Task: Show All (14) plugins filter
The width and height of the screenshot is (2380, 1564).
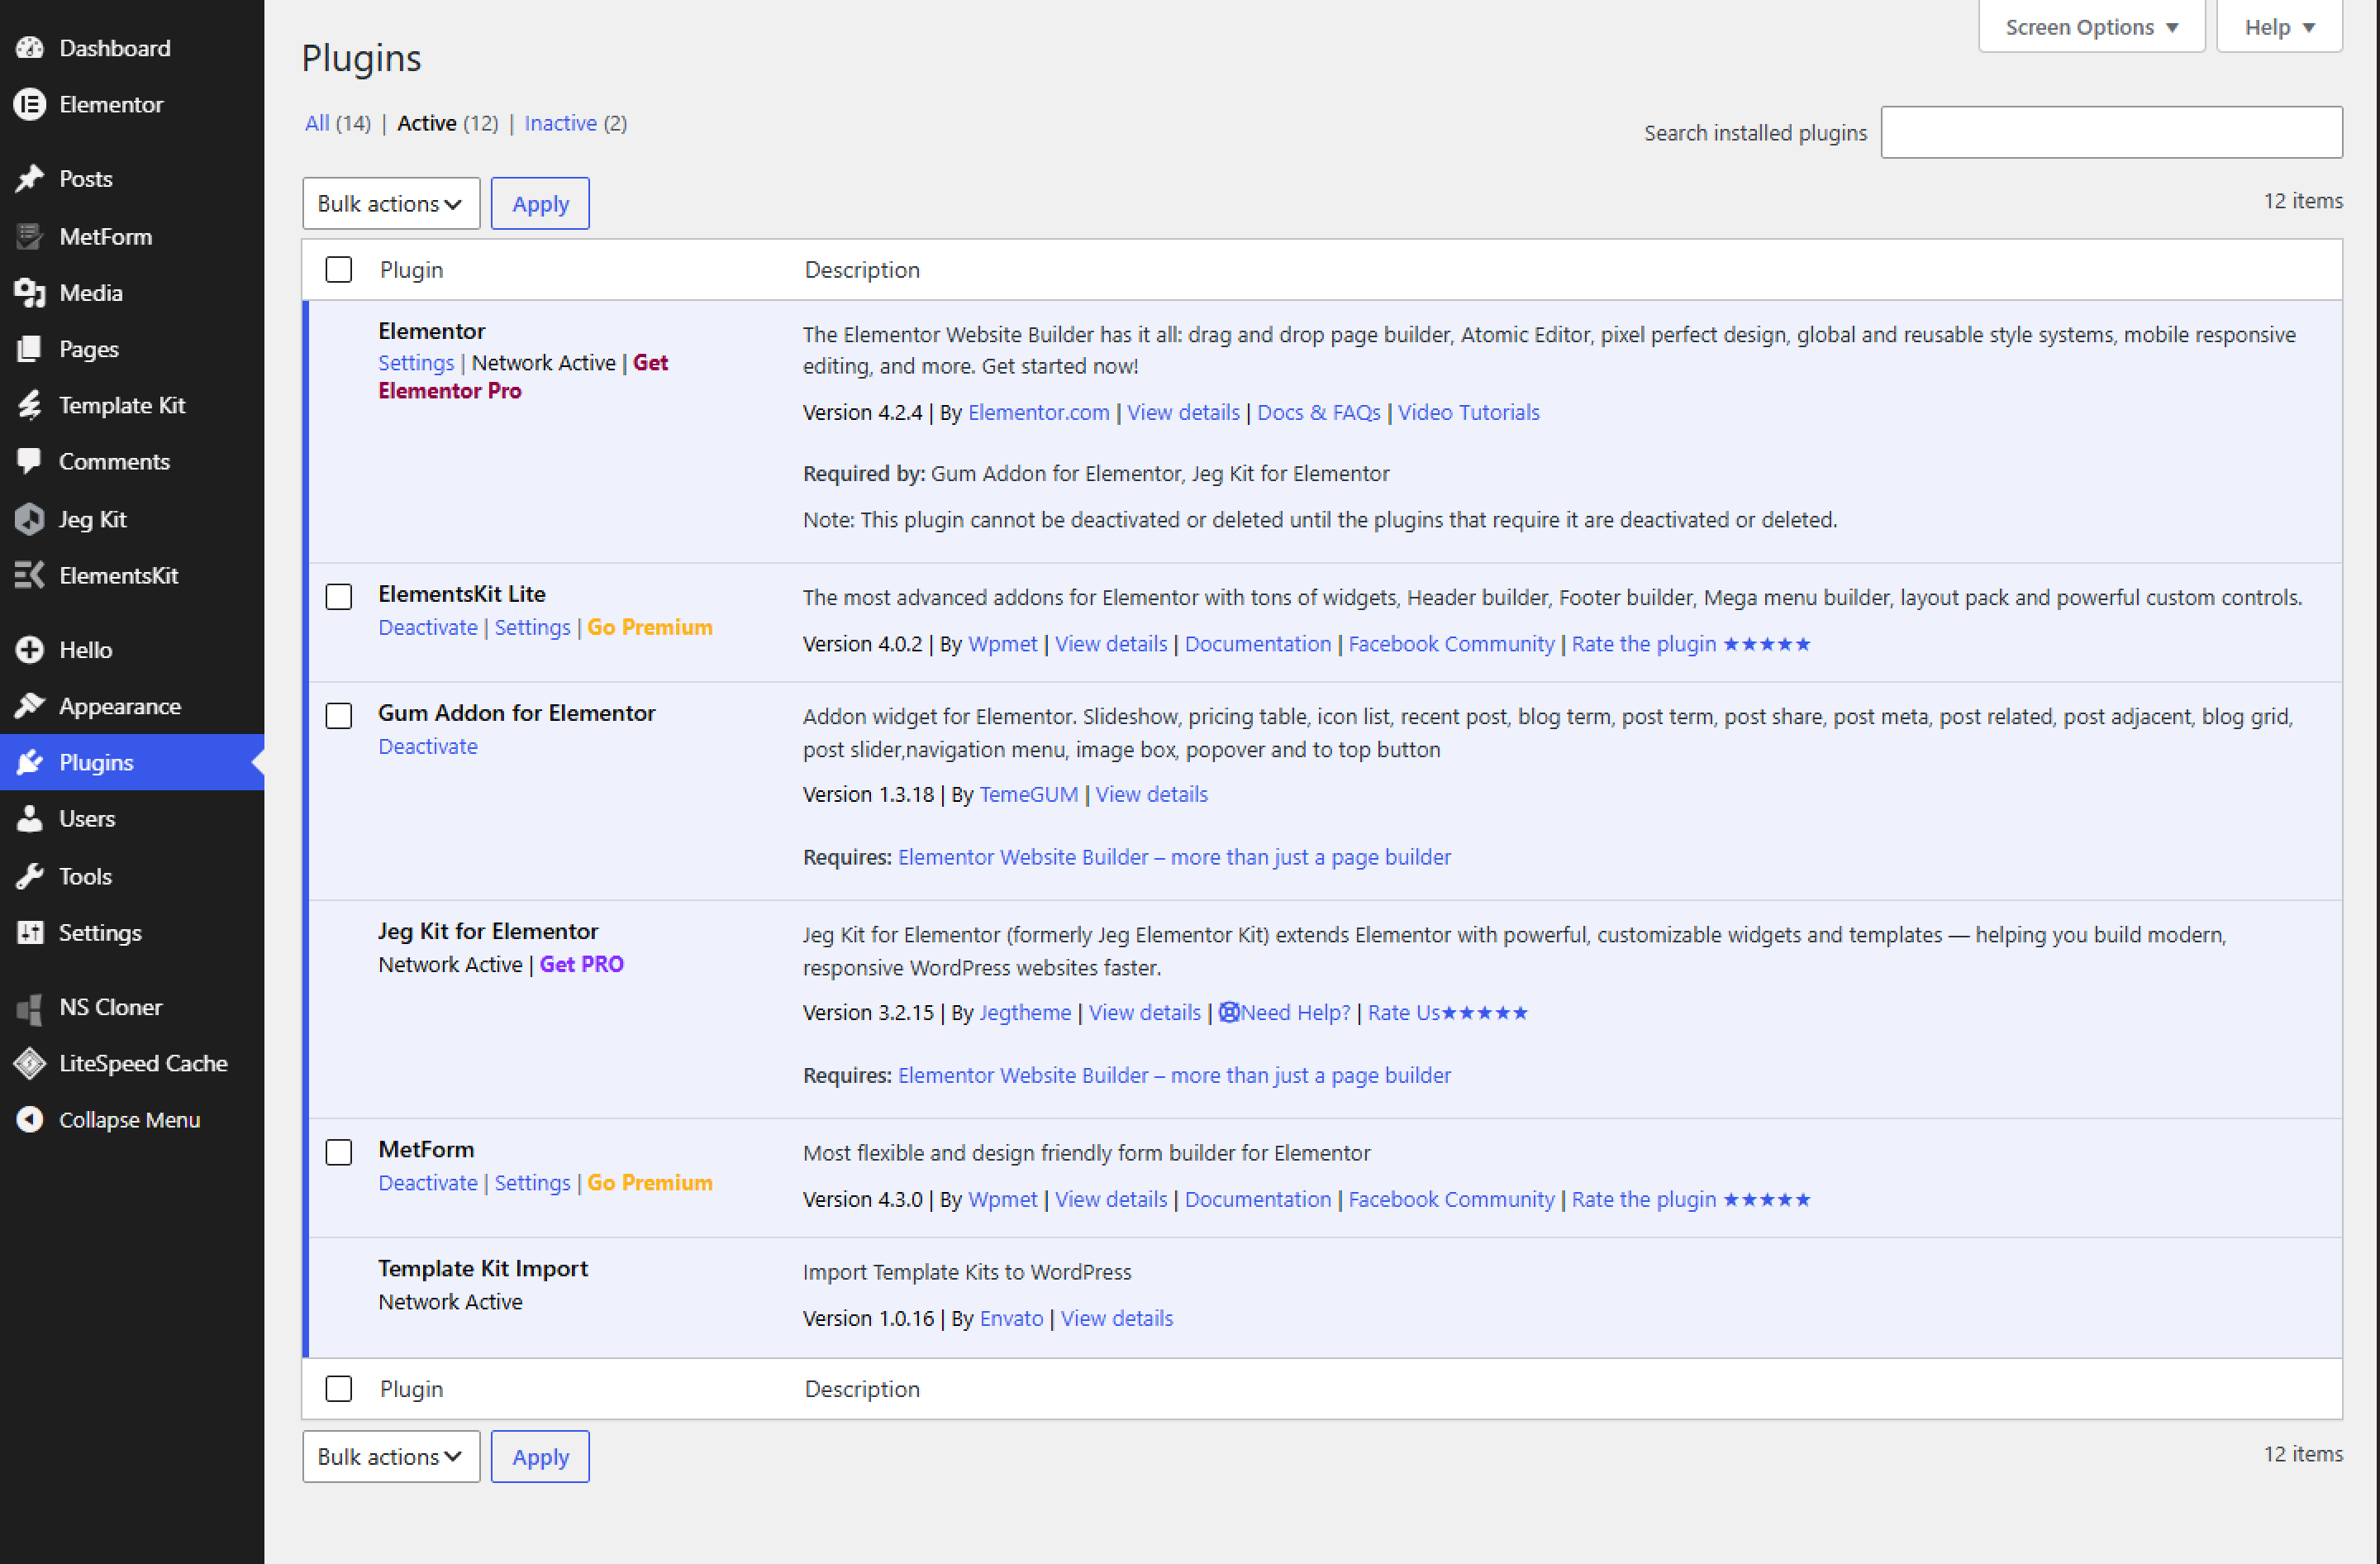Action: [x=337, y=123]
